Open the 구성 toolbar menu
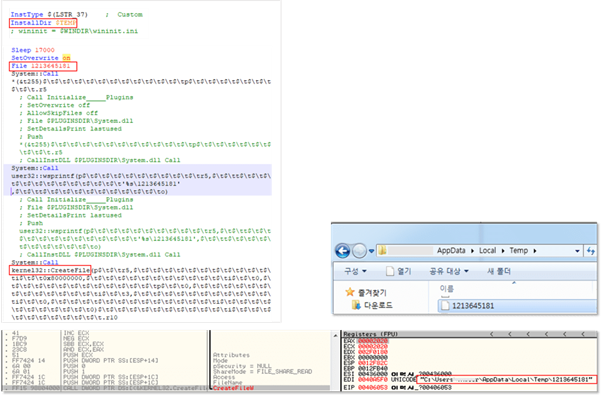Screen dimensions: 602x396 pos(355,272)
